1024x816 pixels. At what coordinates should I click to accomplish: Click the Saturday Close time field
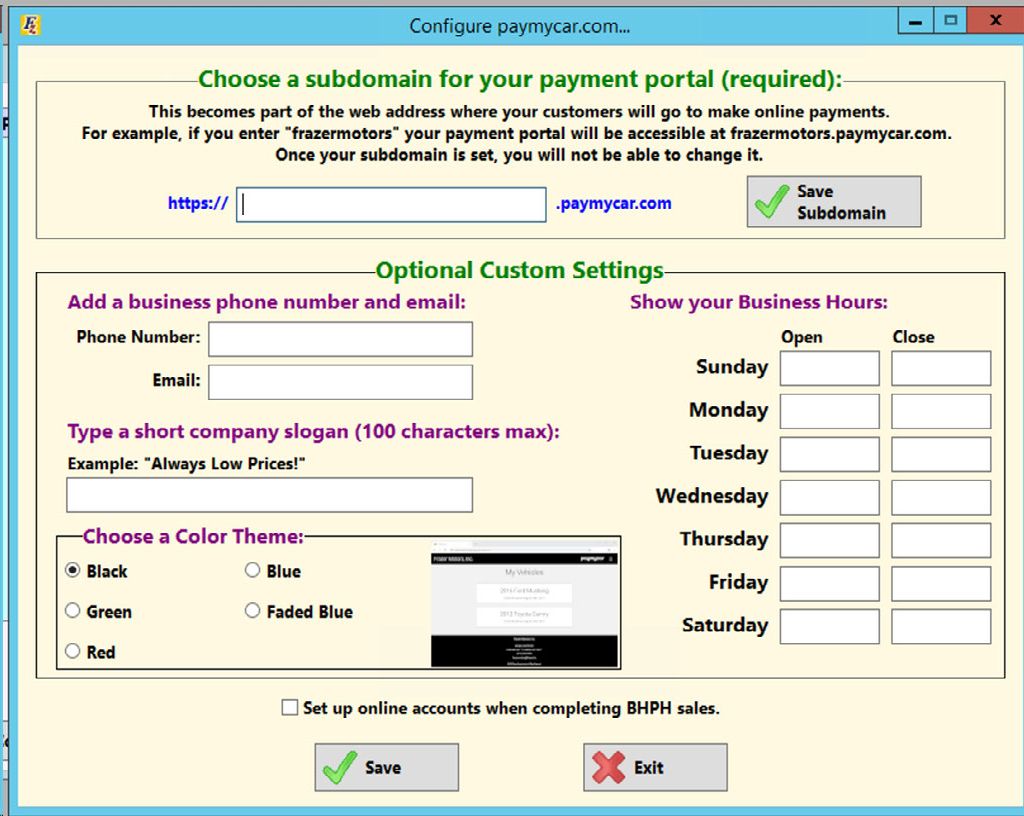pos(941,627)
